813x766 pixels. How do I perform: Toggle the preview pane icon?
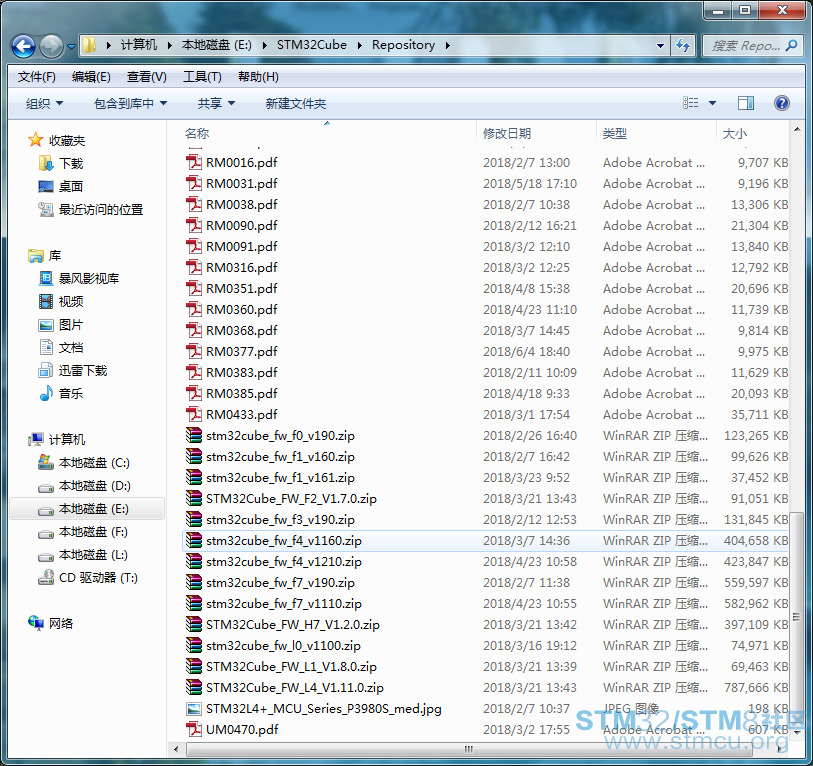746,103
